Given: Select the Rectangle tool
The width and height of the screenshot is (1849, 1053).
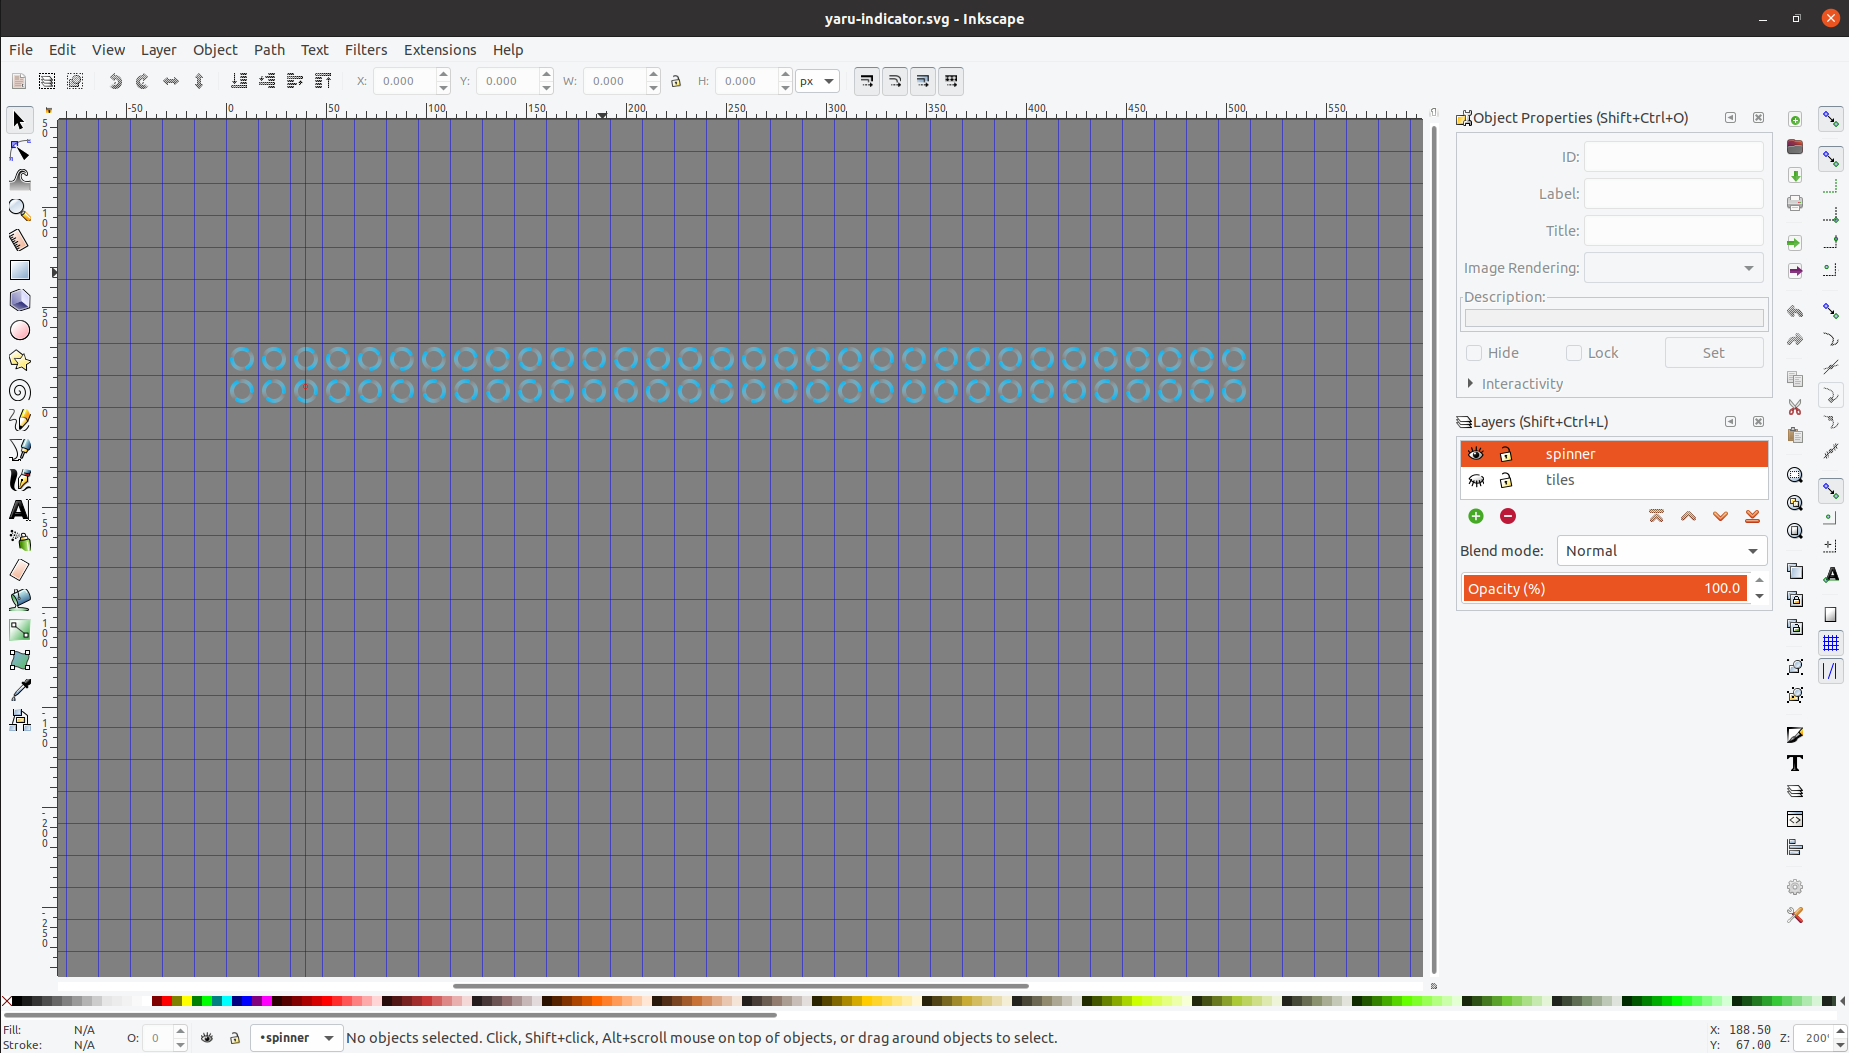Looking at the screenshot, I should tap(19, 270).
